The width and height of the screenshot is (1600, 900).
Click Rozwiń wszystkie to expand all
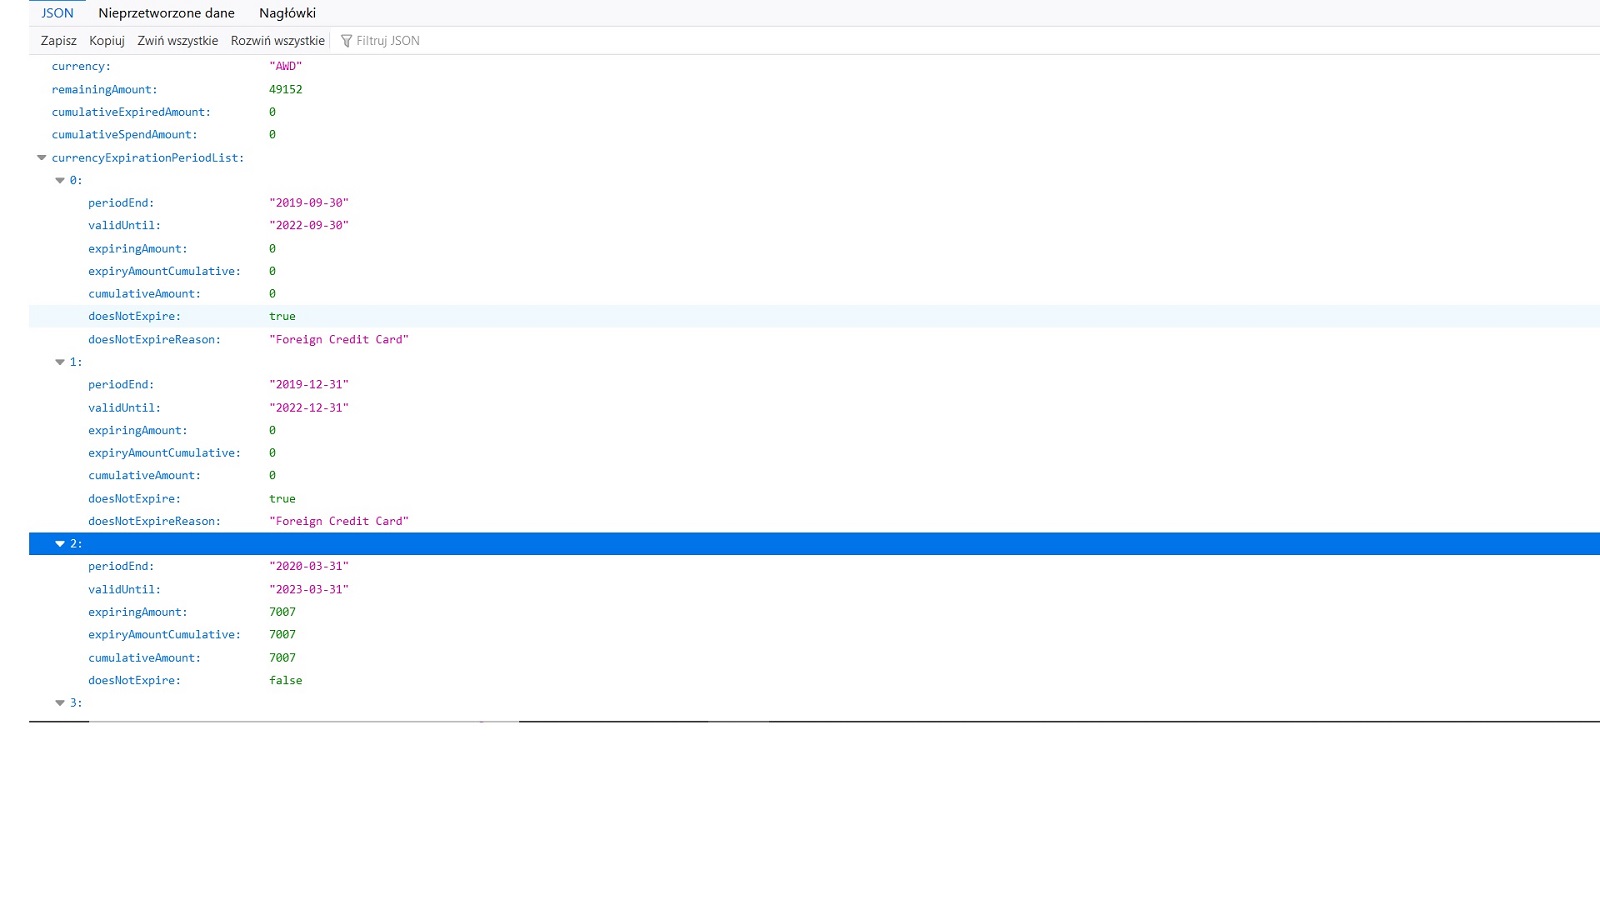278,41
